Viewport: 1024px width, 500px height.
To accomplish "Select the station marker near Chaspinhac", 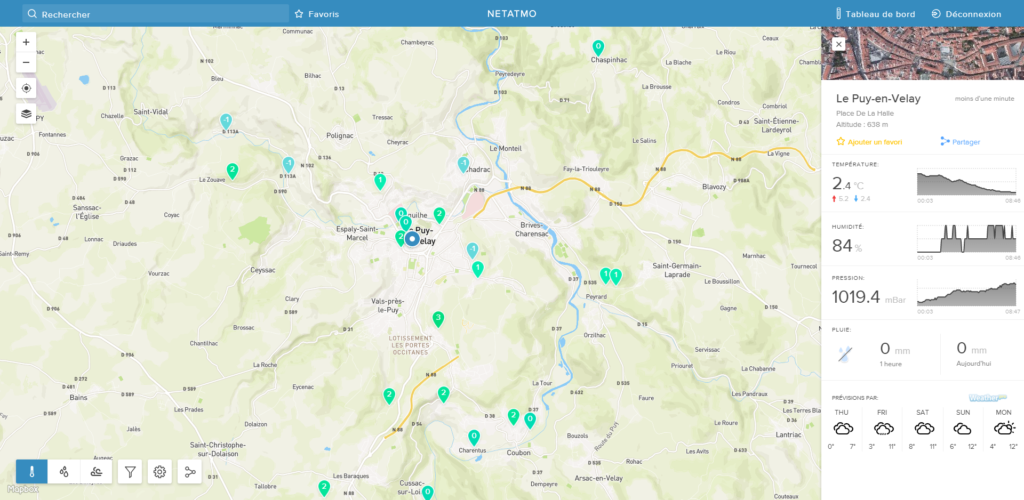I will click(x=598, y=48).
